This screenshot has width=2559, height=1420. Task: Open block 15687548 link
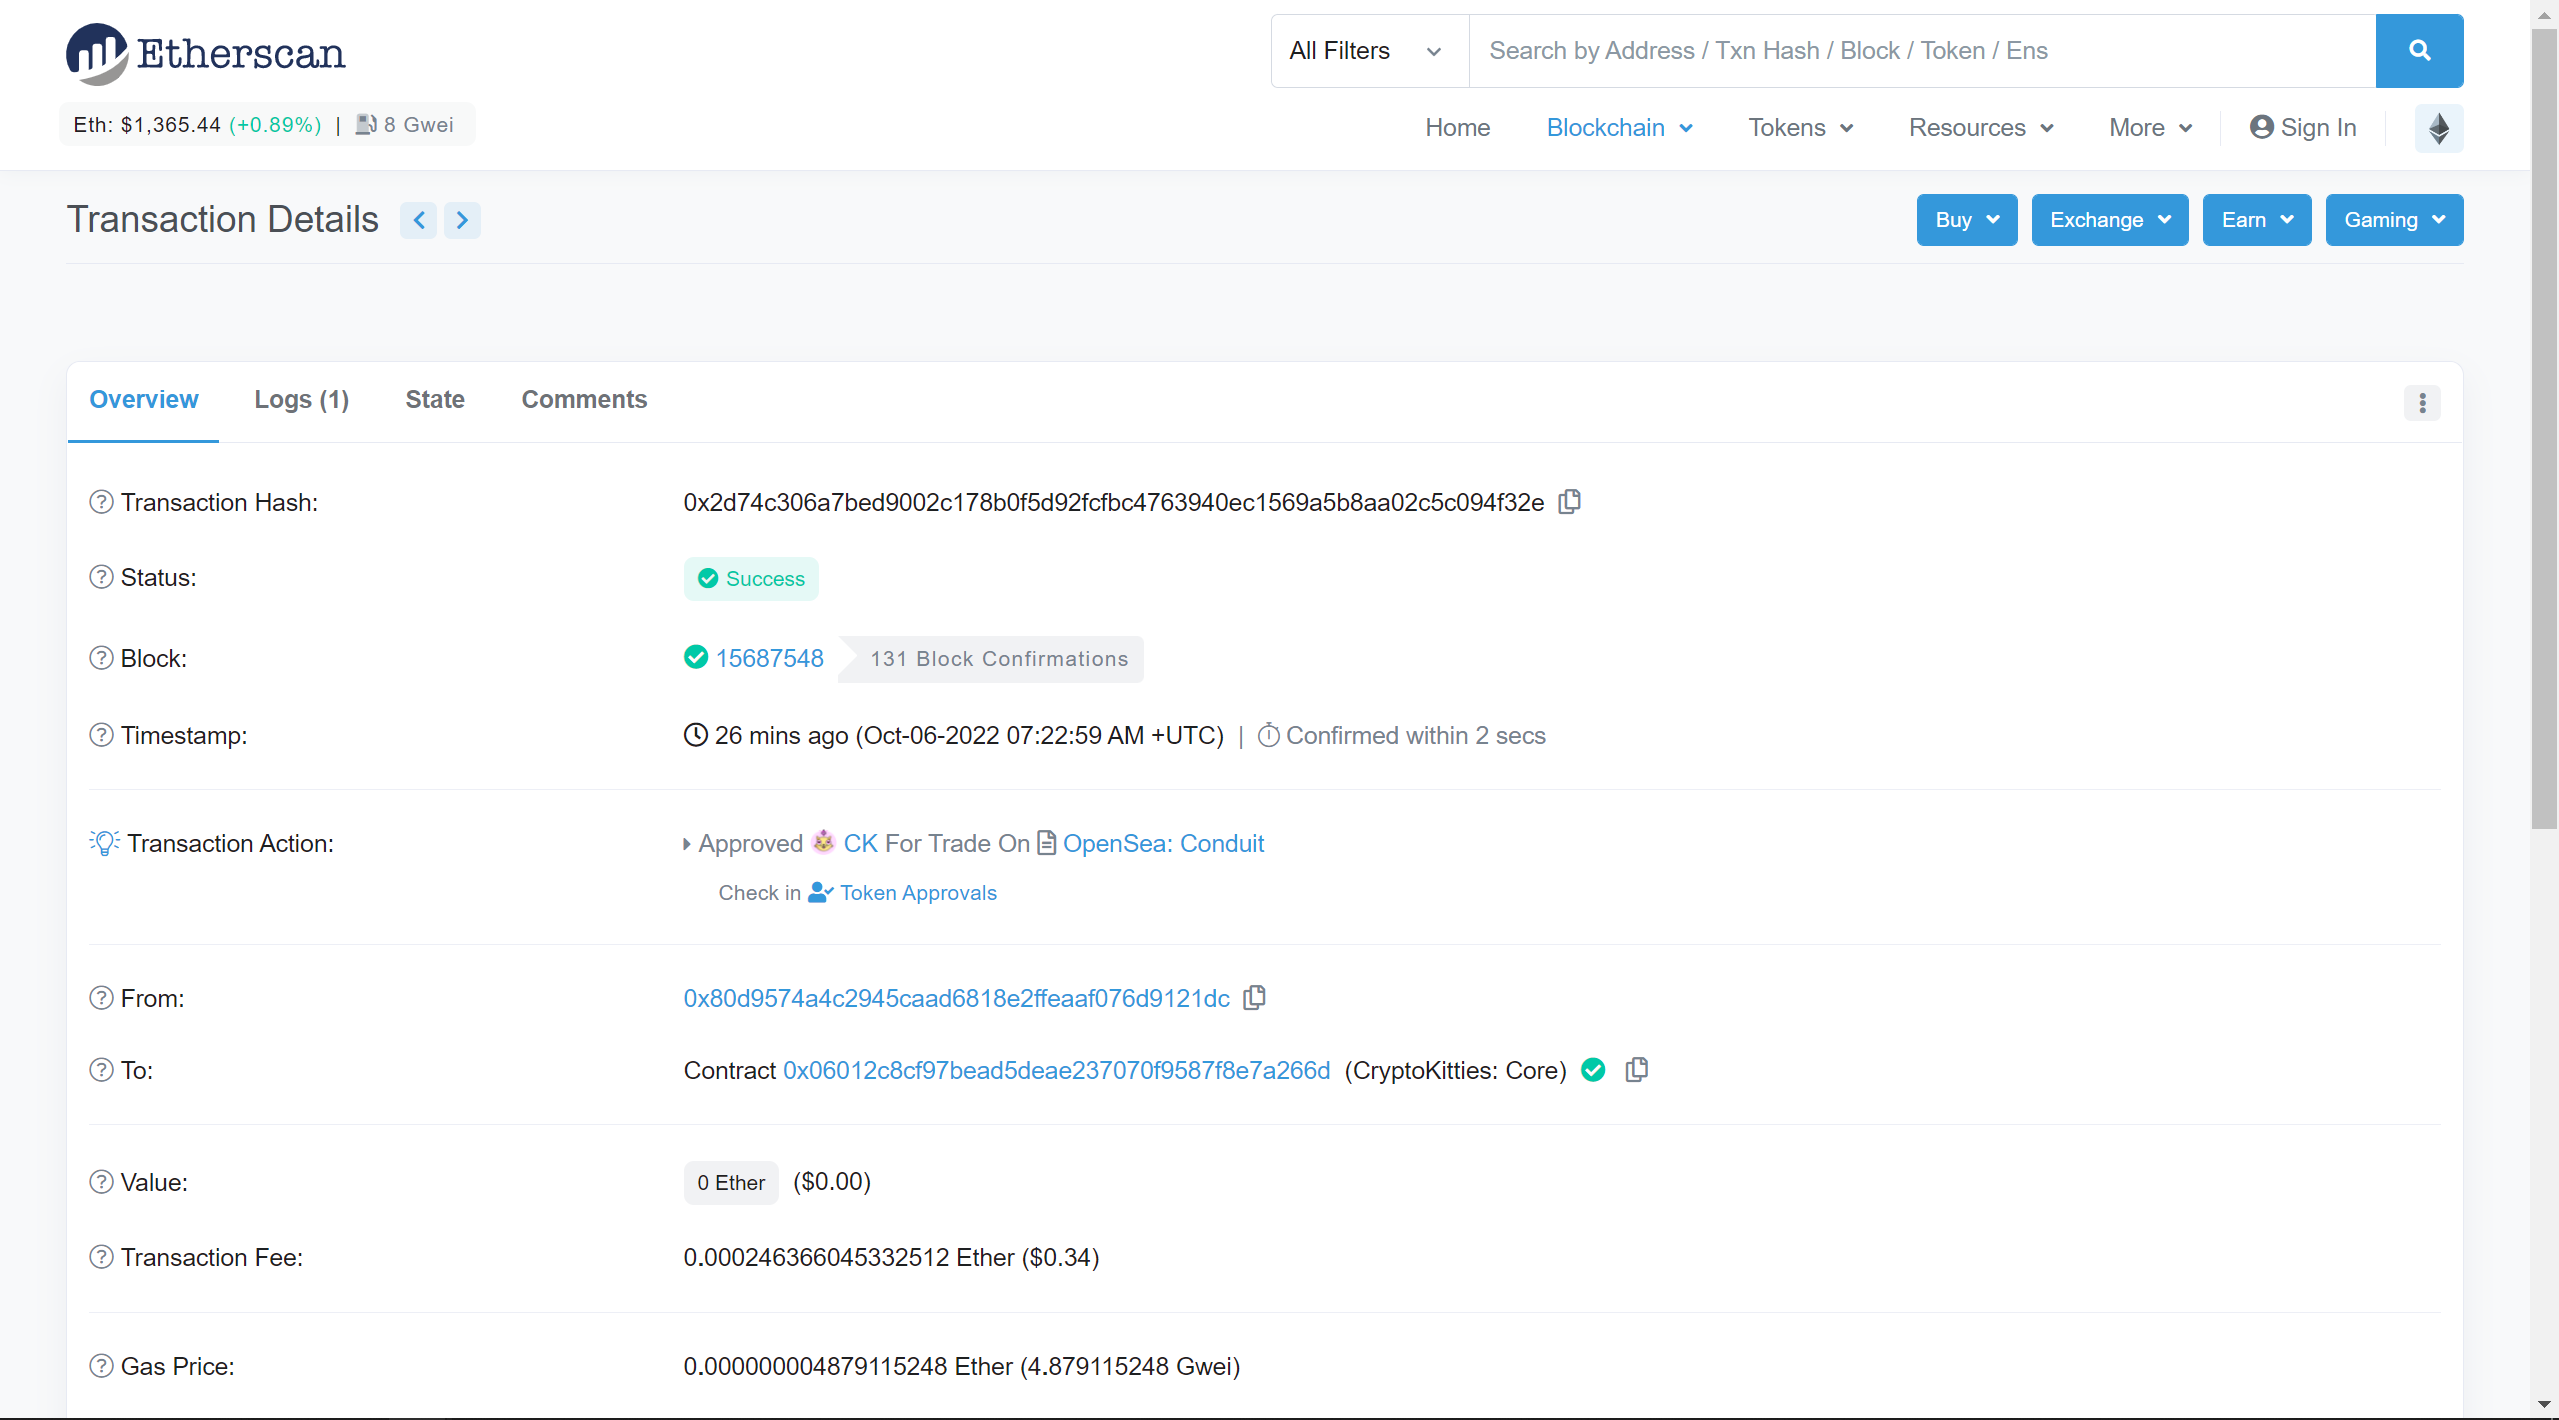[x=769, y=658]
